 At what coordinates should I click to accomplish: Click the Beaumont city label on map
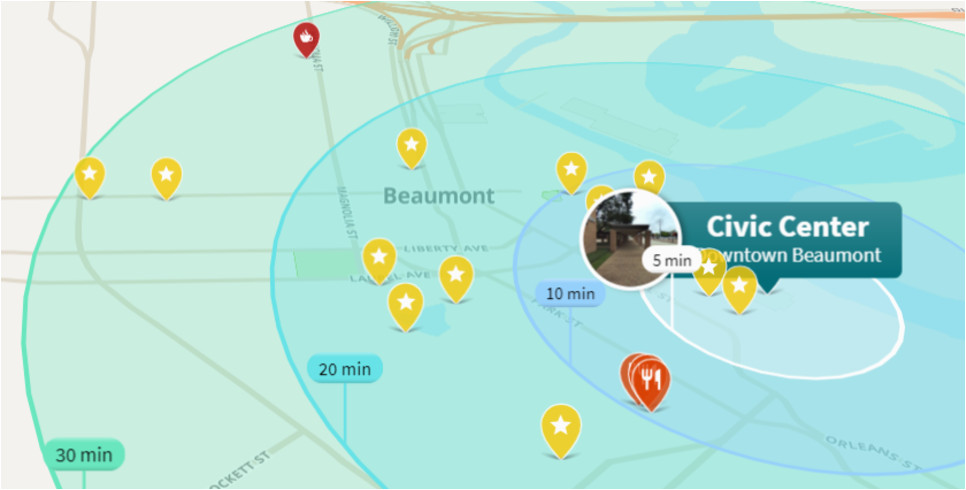pos(439,196)
